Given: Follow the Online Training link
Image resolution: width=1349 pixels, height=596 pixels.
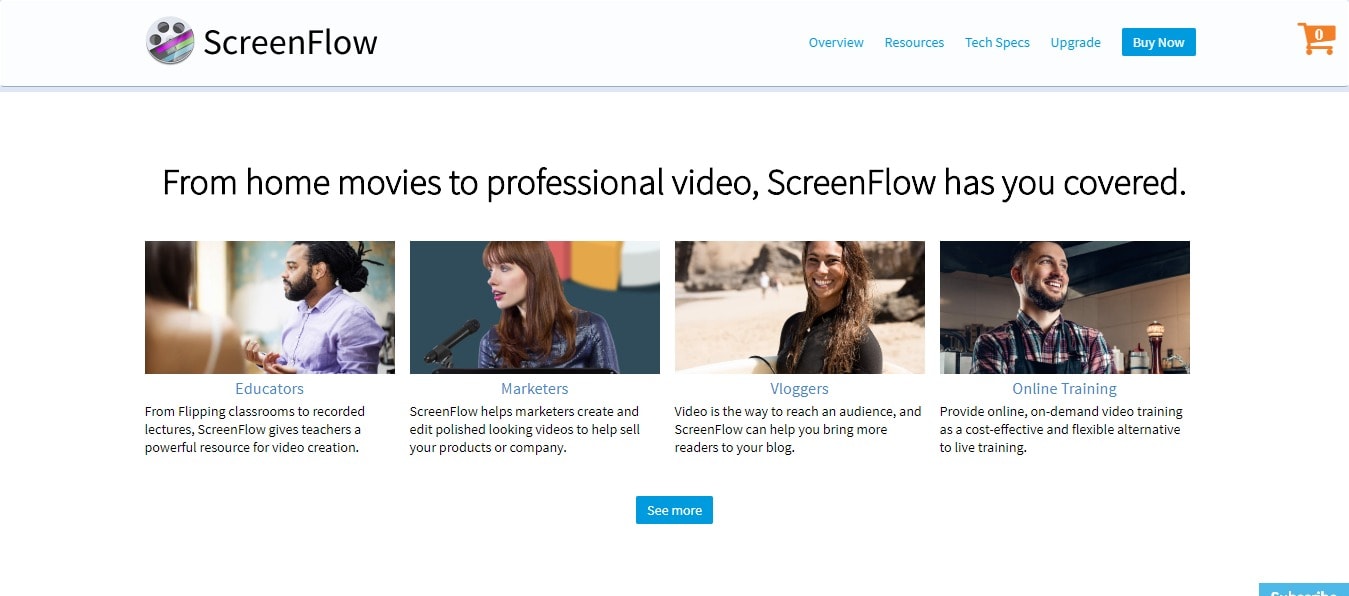Looking at the screenshot, I should coord(1064,389).
